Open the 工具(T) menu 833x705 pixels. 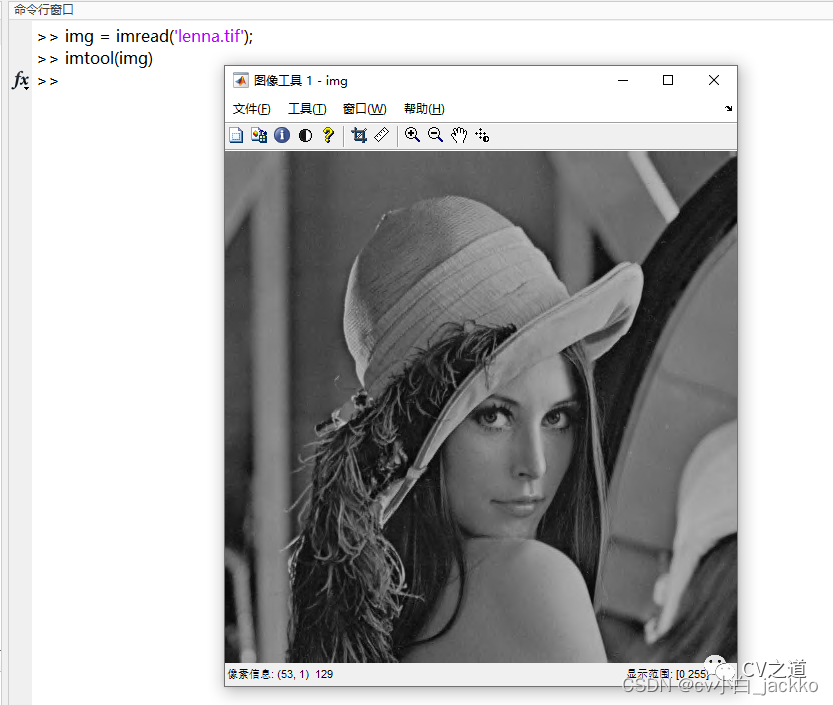point(307,109)
